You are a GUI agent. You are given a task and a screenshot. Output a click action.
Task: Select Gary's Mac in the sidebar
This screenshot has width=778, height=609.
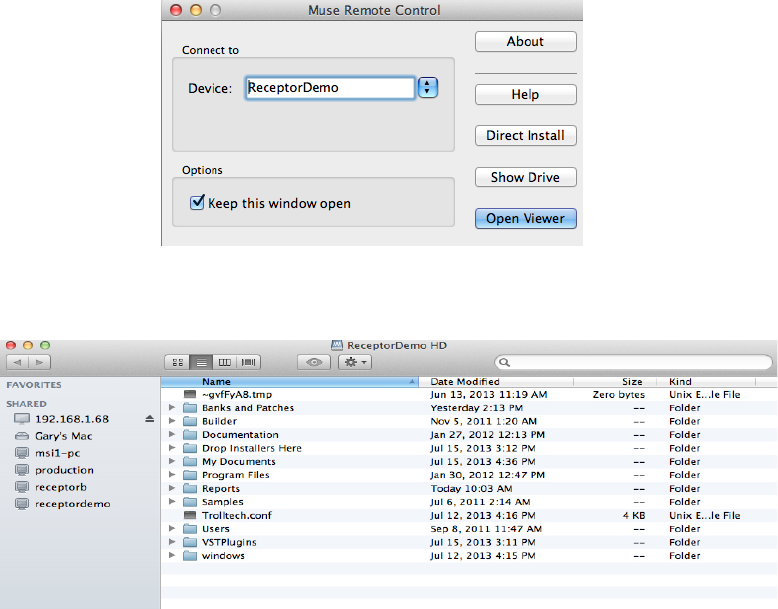click(64, 436)
